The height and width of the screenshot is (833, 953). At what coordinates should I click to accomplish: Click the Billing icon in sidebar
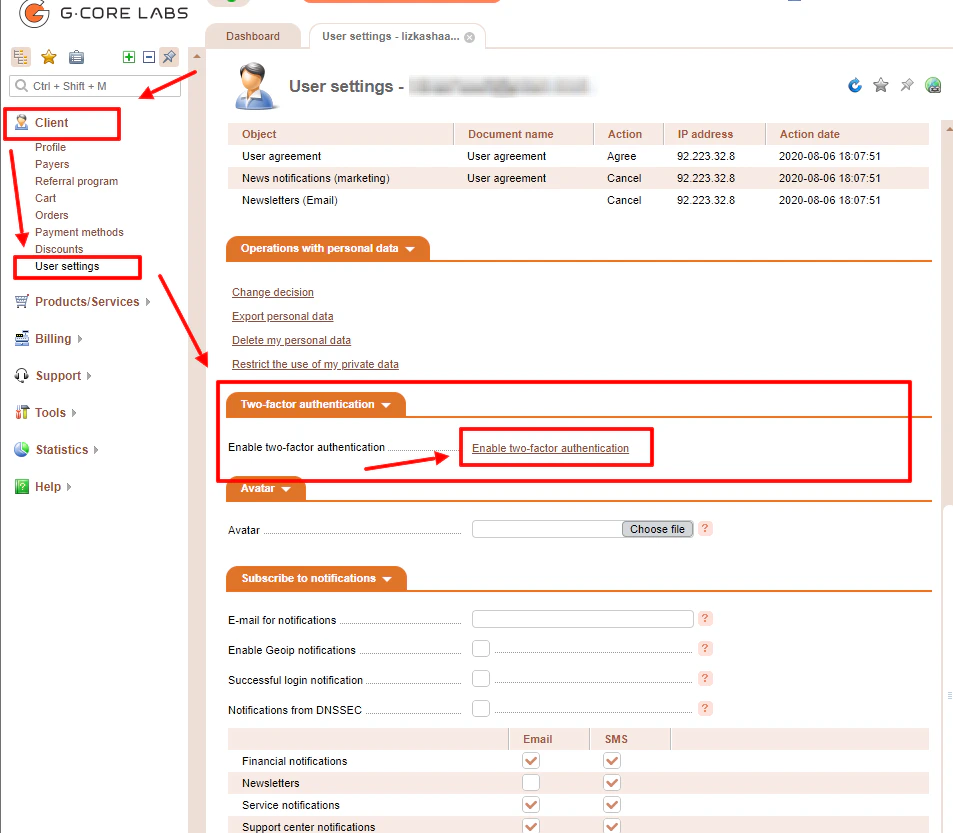click(21, 338)
